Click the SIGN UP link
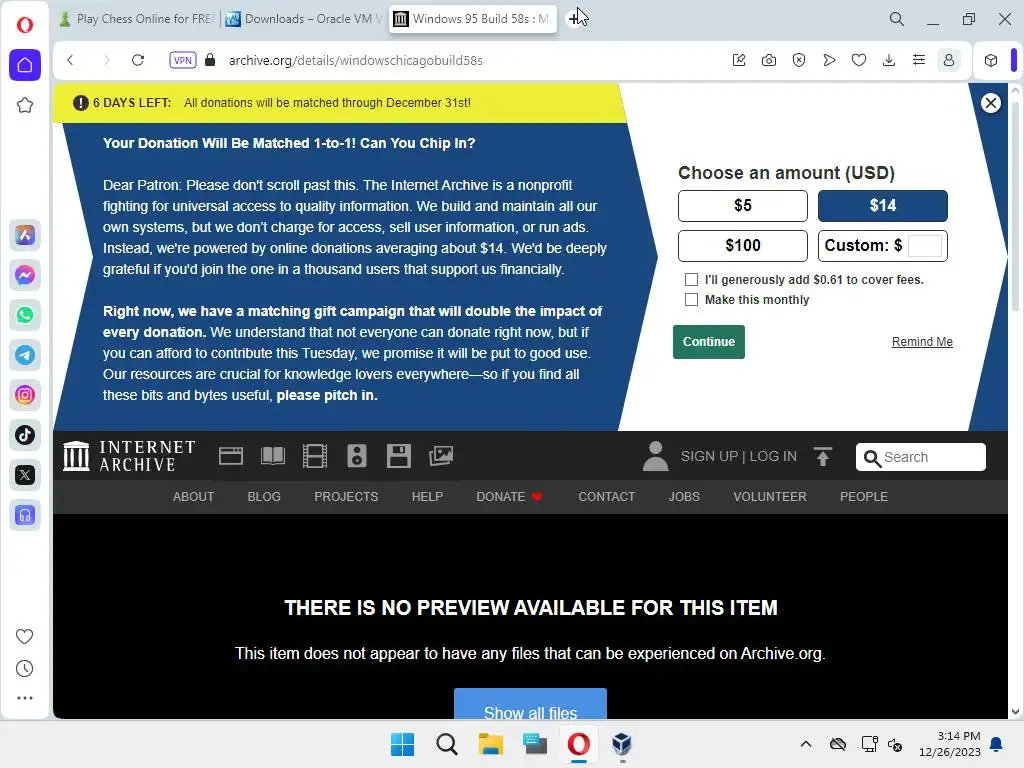Screen dimensions: 1024x768 [x=709, y=456]
